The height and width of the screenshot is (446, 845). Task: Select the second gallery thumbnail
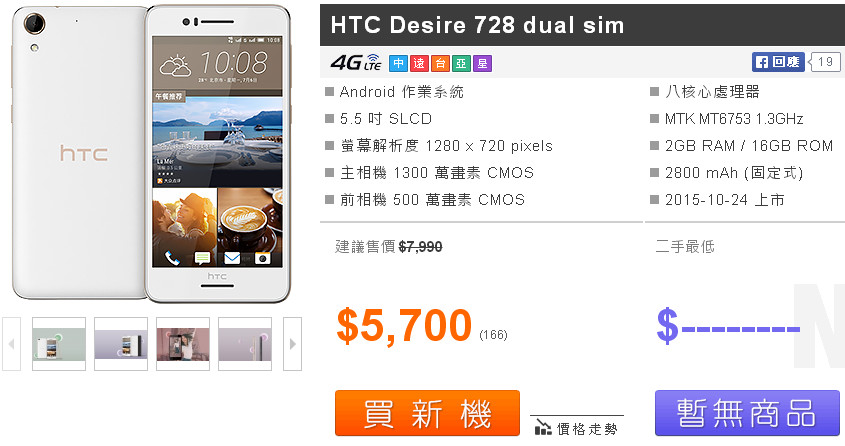pyautogui.click(x=121, y=344)
